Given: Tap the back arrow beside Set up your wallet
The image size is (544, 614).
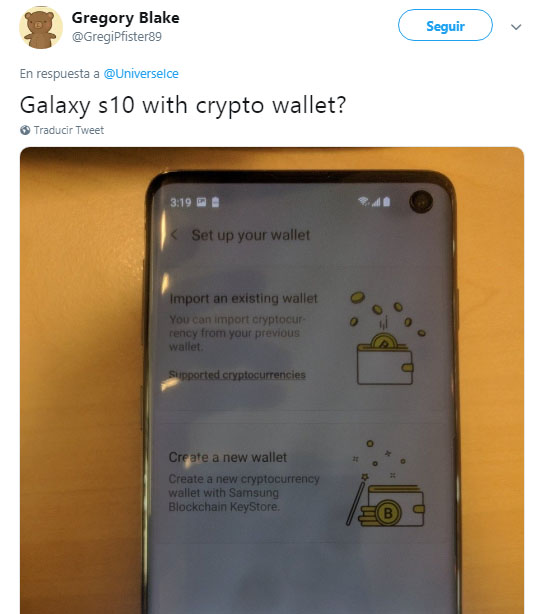Looking at the screenshot, I should 174,235.
